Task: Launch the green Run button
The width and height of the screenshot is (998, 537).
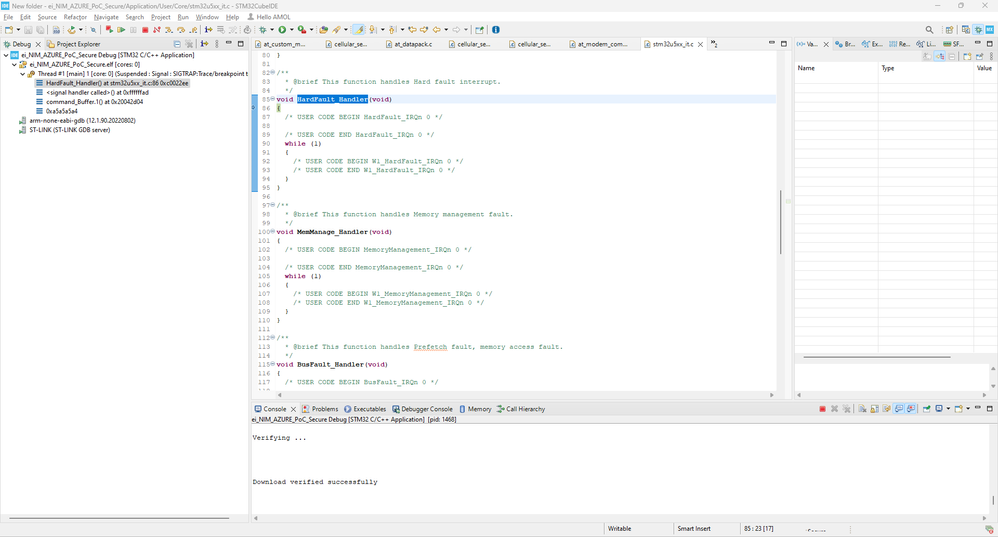Action: [282, 29]
